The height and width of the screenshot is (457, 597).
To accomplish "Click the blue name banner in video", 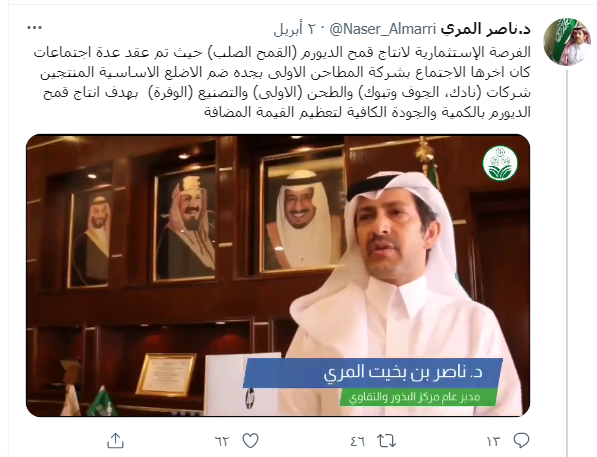I will (373, 373).
